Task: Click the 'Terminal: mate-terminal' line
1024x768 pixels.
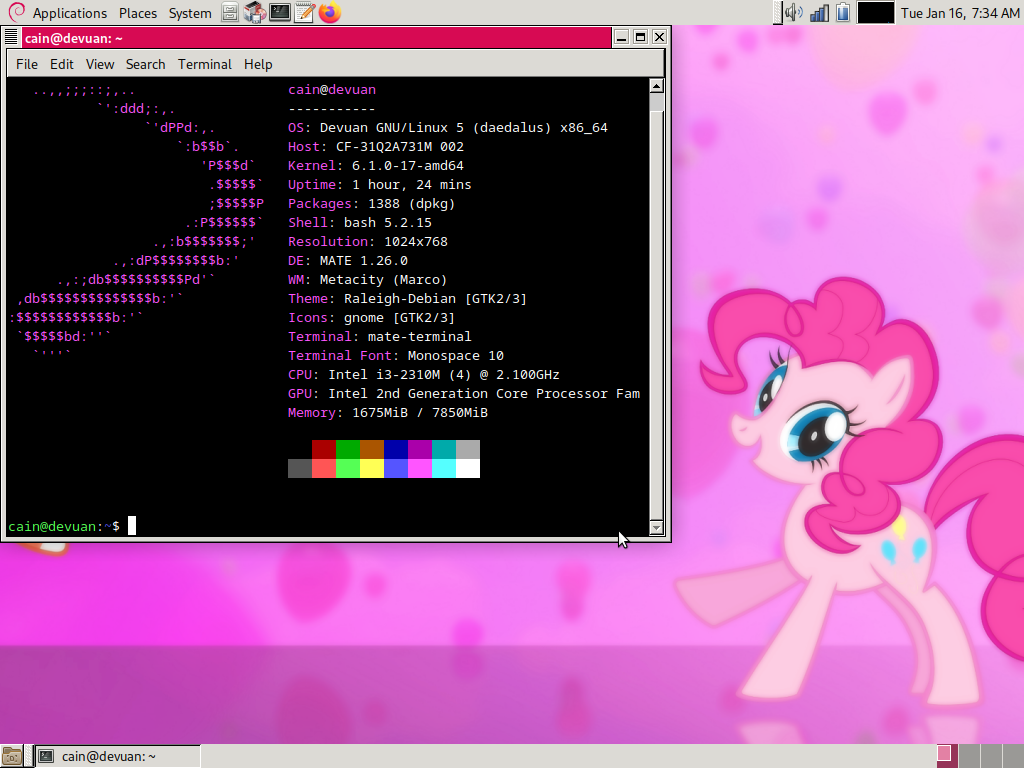Action: click(379, 336)
